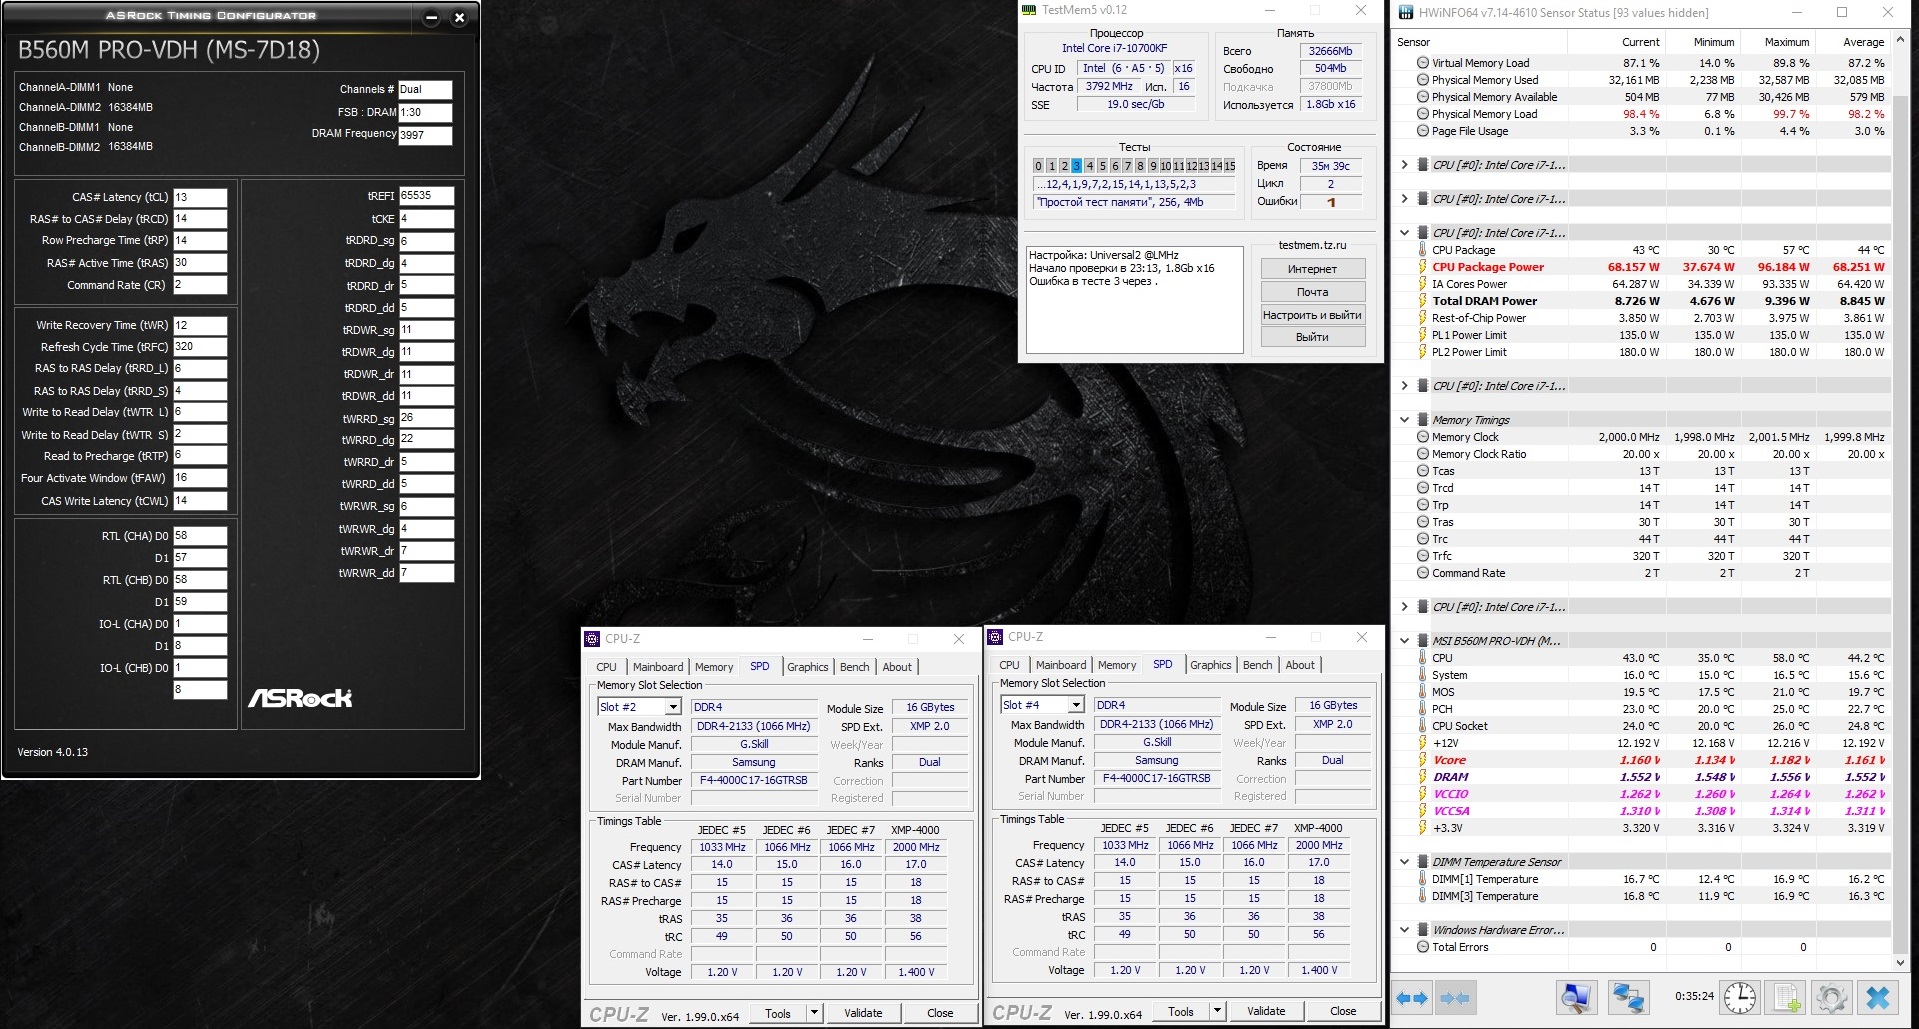Open HWiNFO sensor settings gear icon
Viewport: 1919px width, 1029px height.
tap(1832, 998)
